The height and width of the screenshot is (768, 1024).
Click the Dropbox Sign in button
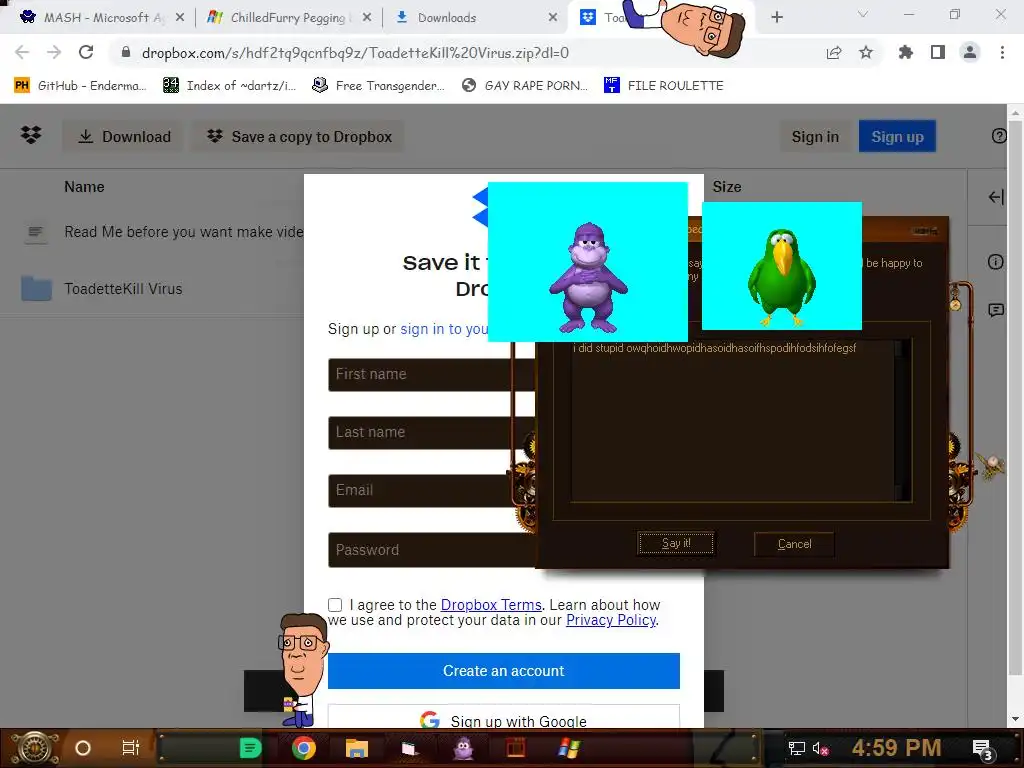[x=815, y=136]
